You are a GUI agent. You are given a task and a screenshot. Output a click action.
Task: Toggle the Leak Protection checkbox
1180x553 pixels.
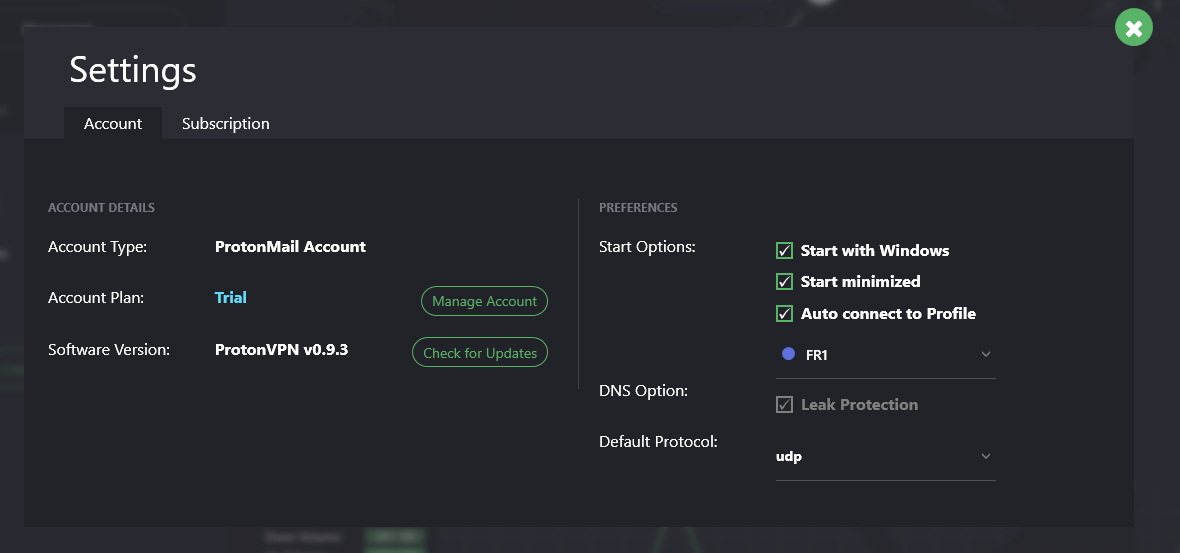click(784, 405)
